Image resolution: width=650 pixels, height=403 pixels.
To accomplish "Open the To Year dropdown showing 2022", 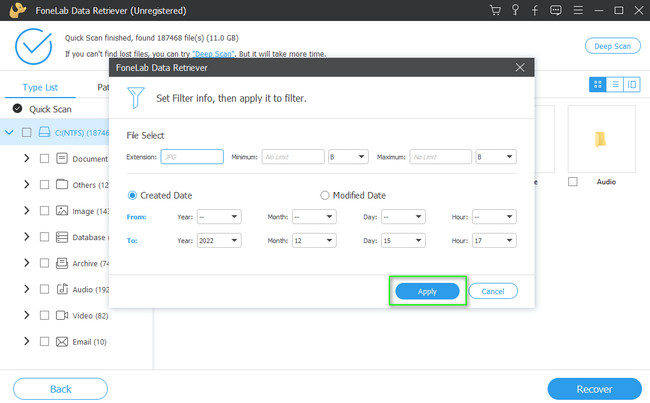I will 219,240.
